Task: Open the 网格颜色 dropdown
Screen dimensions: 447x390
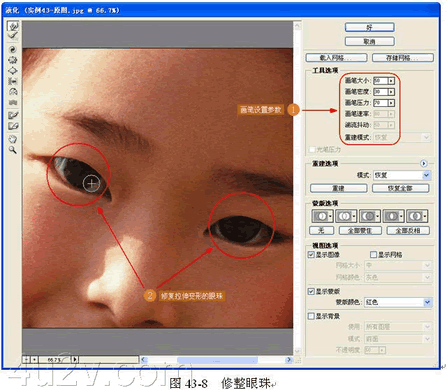Action: pyautogui.click(x=398, y=277)
